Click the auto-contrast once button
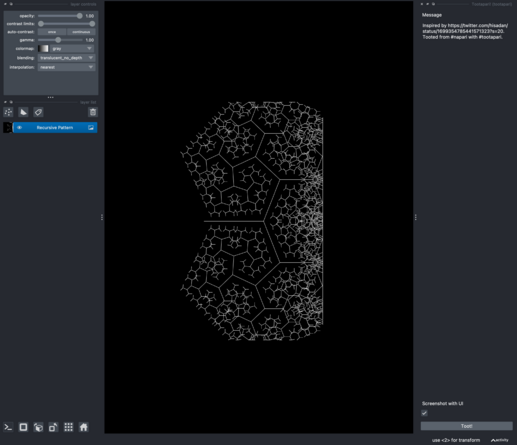 pyautogui.click(x=52, y=32)
